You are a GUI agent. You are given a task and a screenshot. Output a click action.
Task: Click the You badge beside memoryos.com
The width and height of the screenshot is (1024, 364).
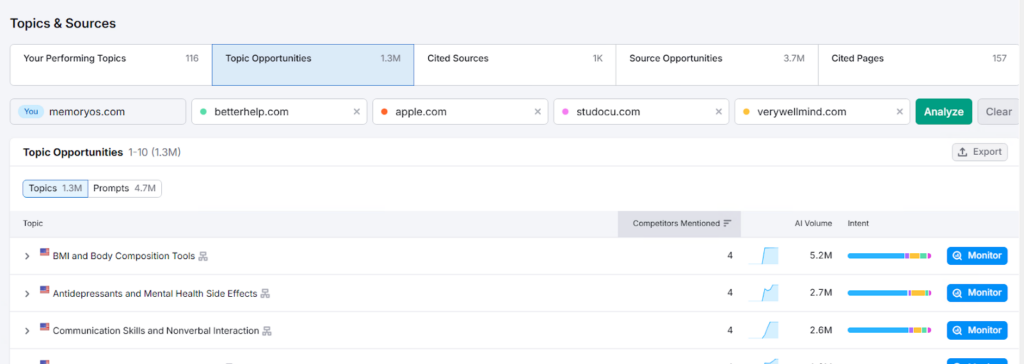coord(31,112)
